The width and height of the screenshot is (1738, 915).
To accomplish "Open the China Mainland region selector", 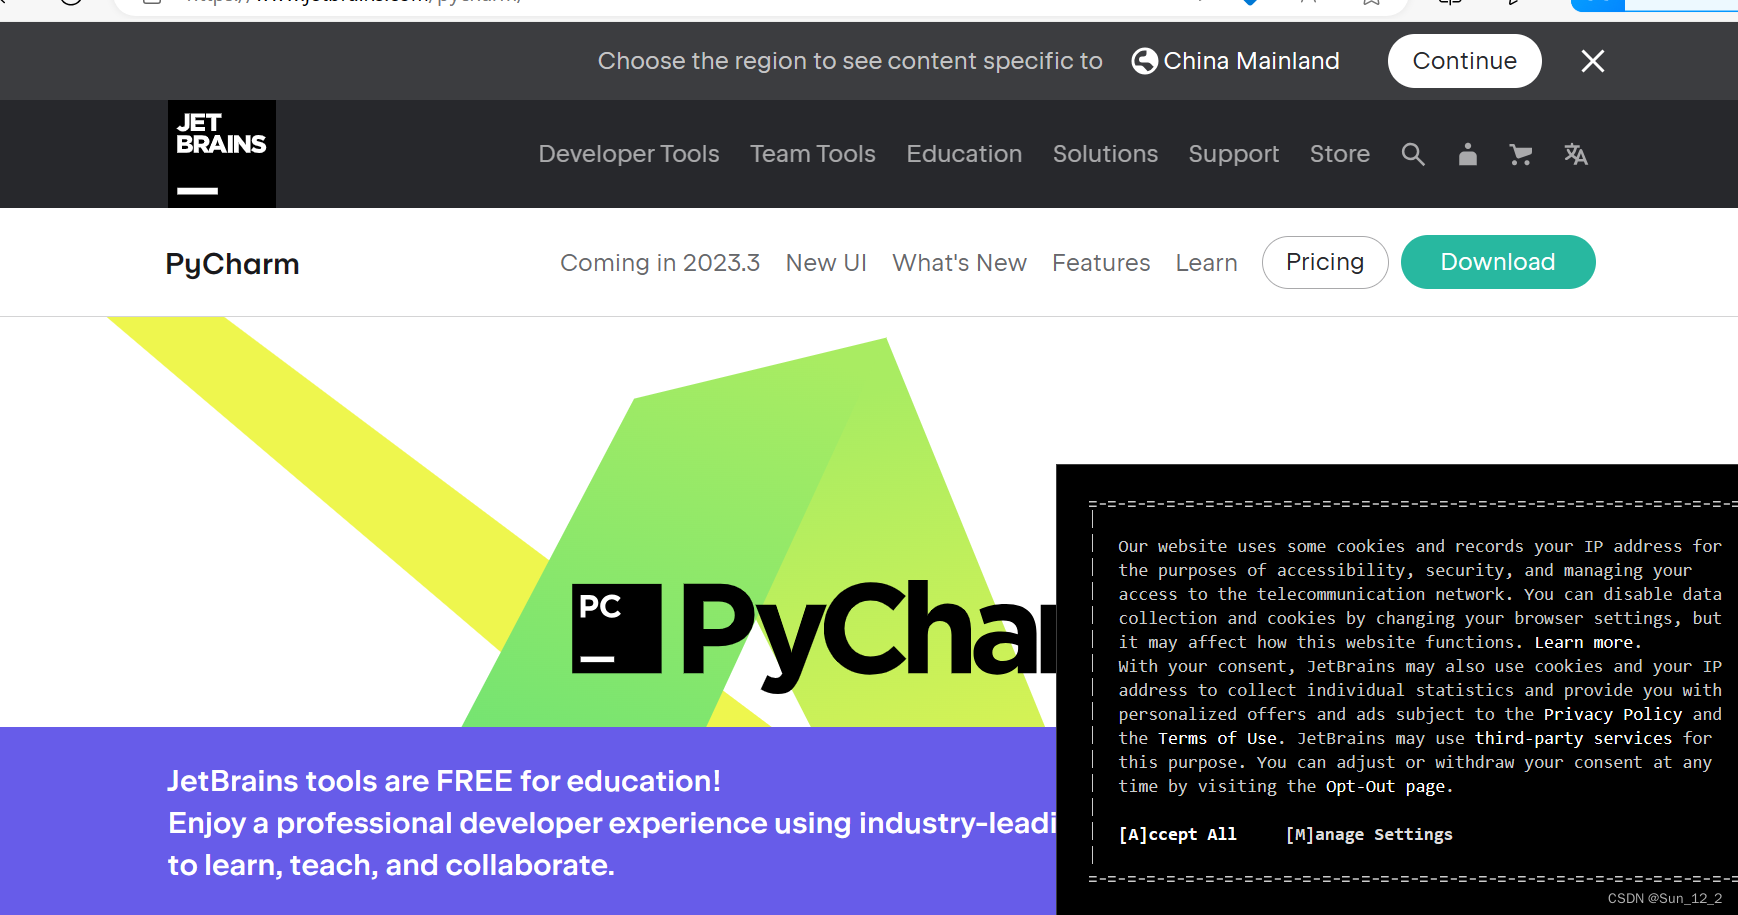I will 1250,61.
